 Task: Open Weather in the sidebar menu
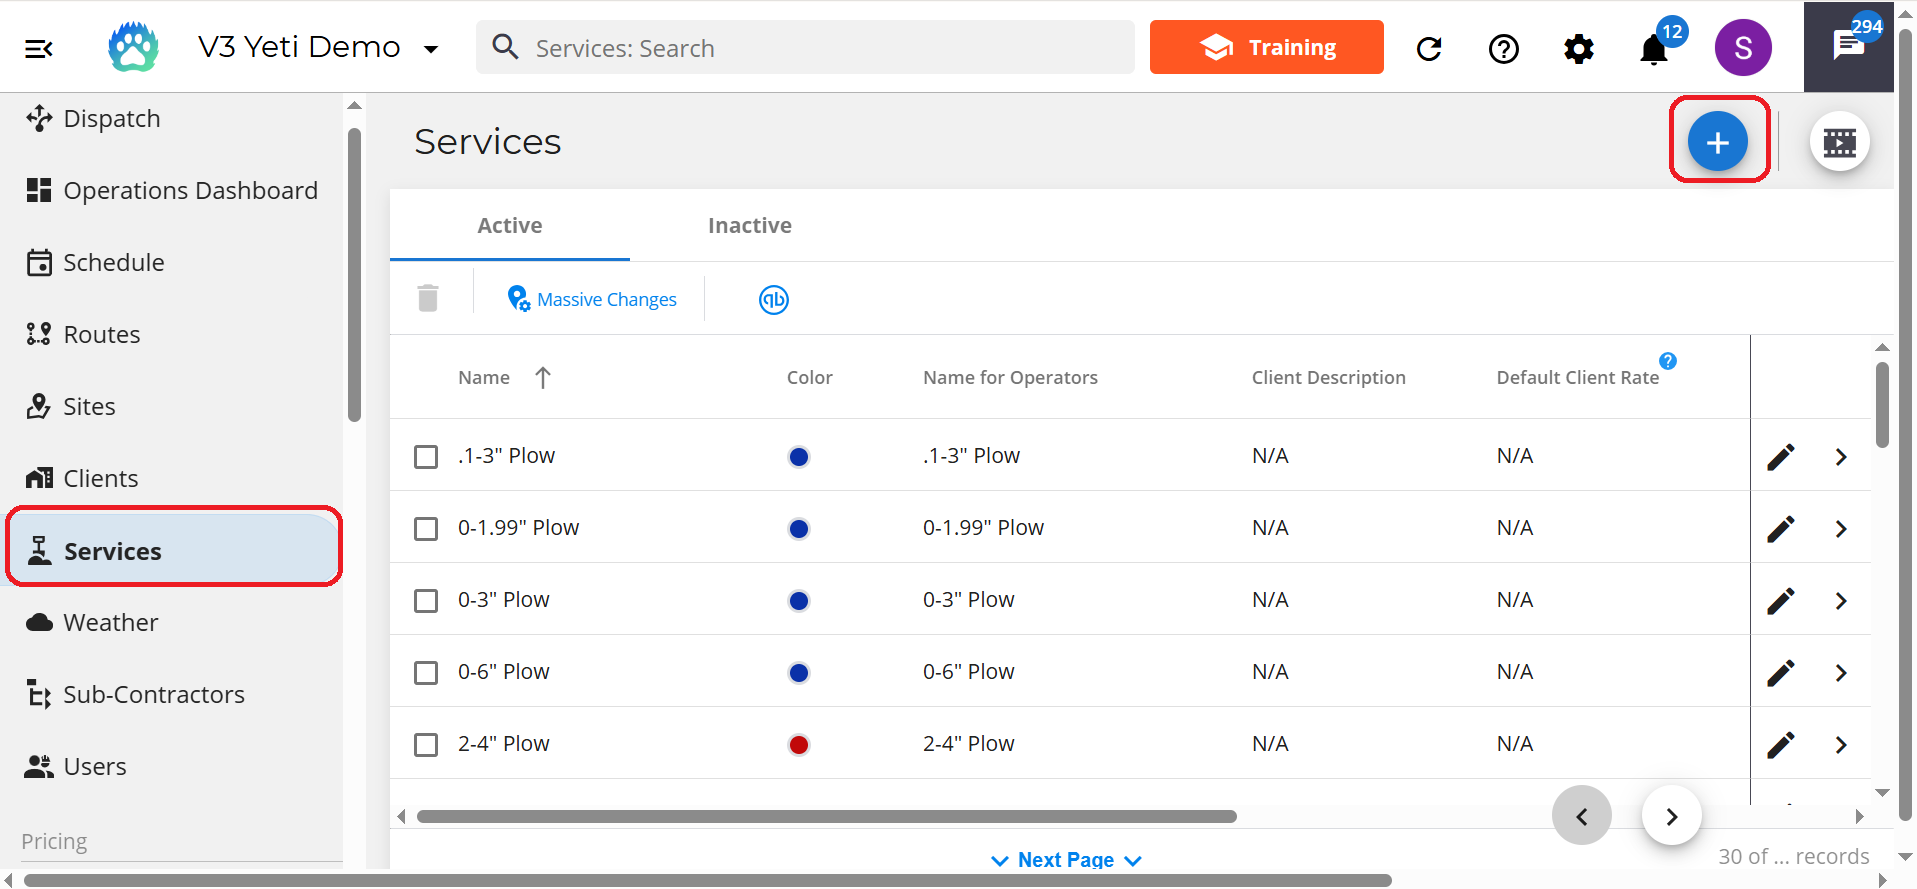pyautogui.click(x=110, y=623)
